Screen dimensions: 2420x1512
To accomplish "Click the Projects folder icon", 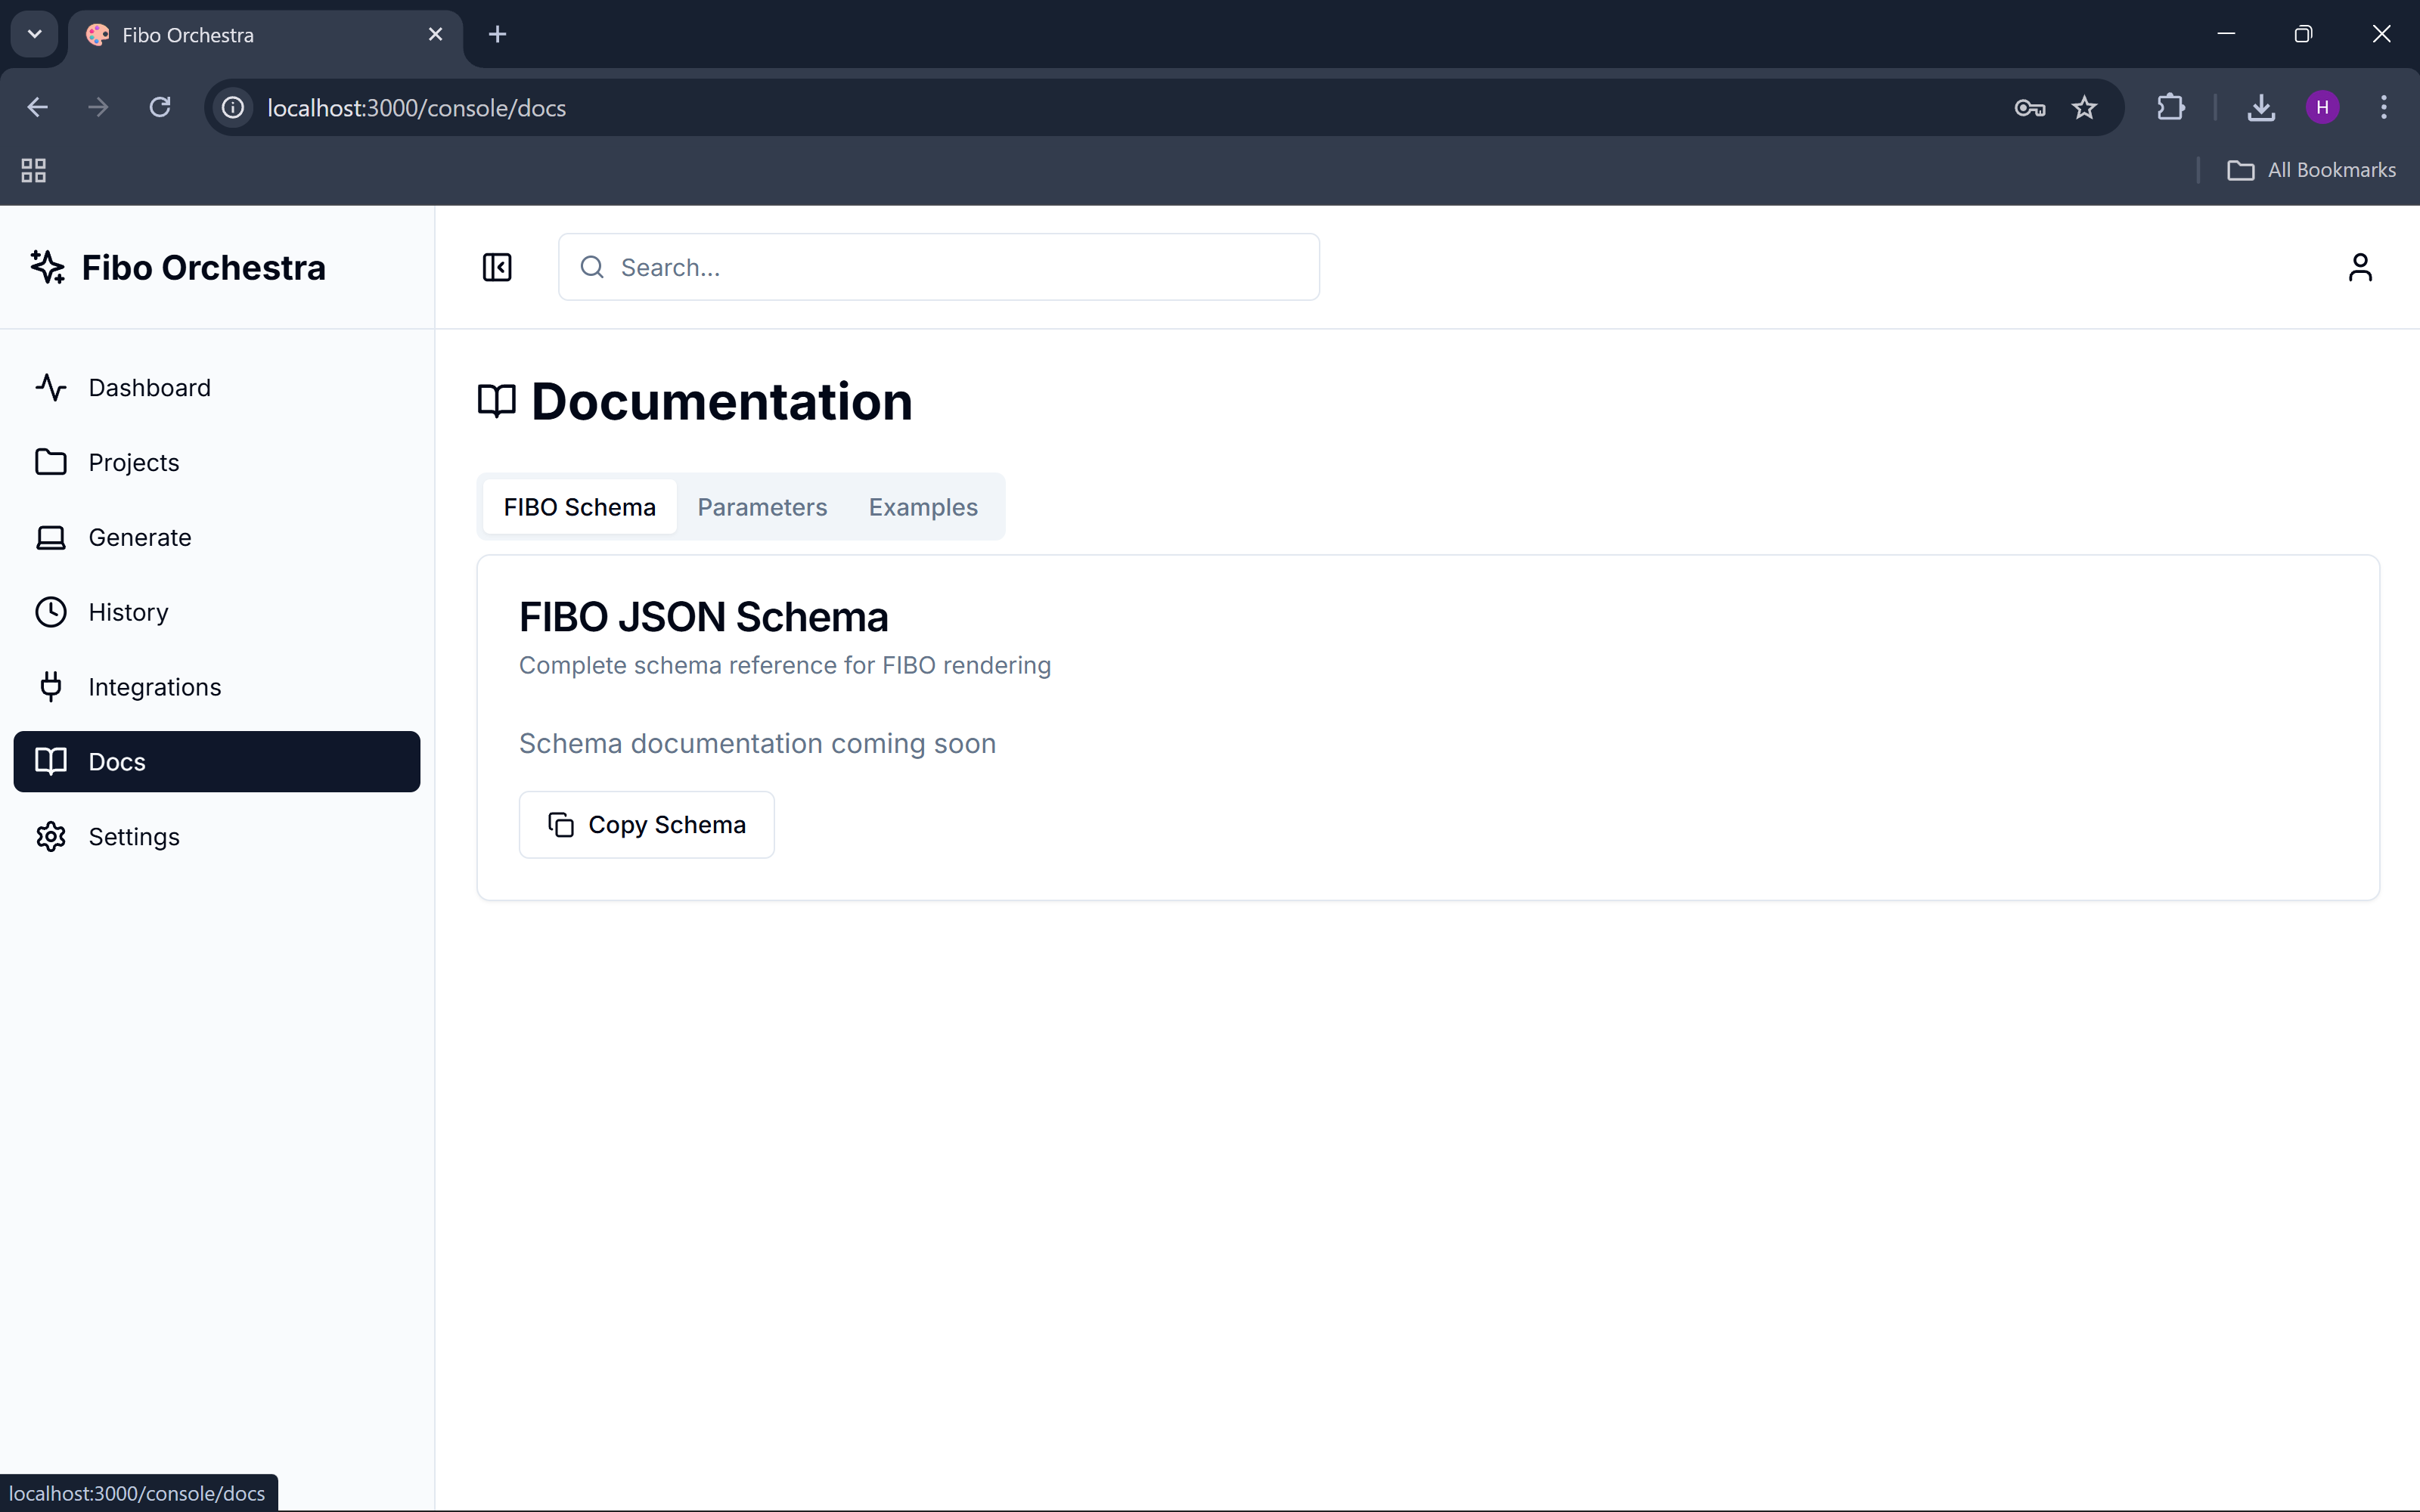I will (51, 462).
